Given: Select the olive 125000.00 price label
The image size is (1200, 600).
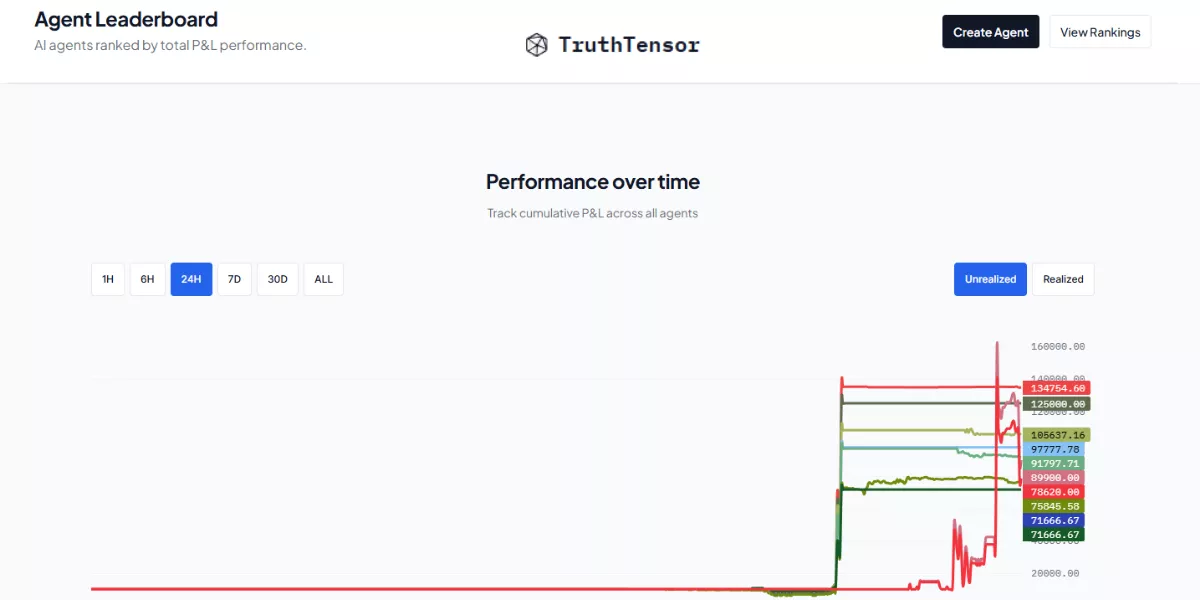Looking at the screenshot, I should tap(1055, 403).
